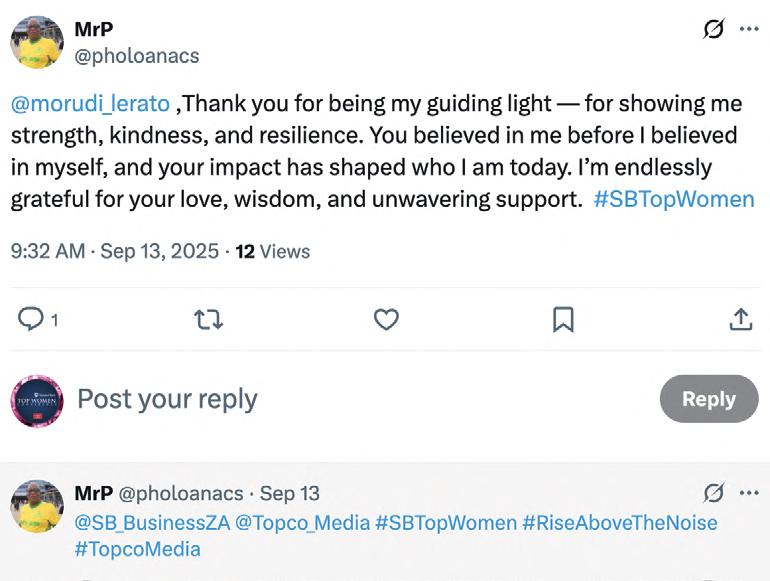Open MrP avatar on the reply tweet

[37, 506]
